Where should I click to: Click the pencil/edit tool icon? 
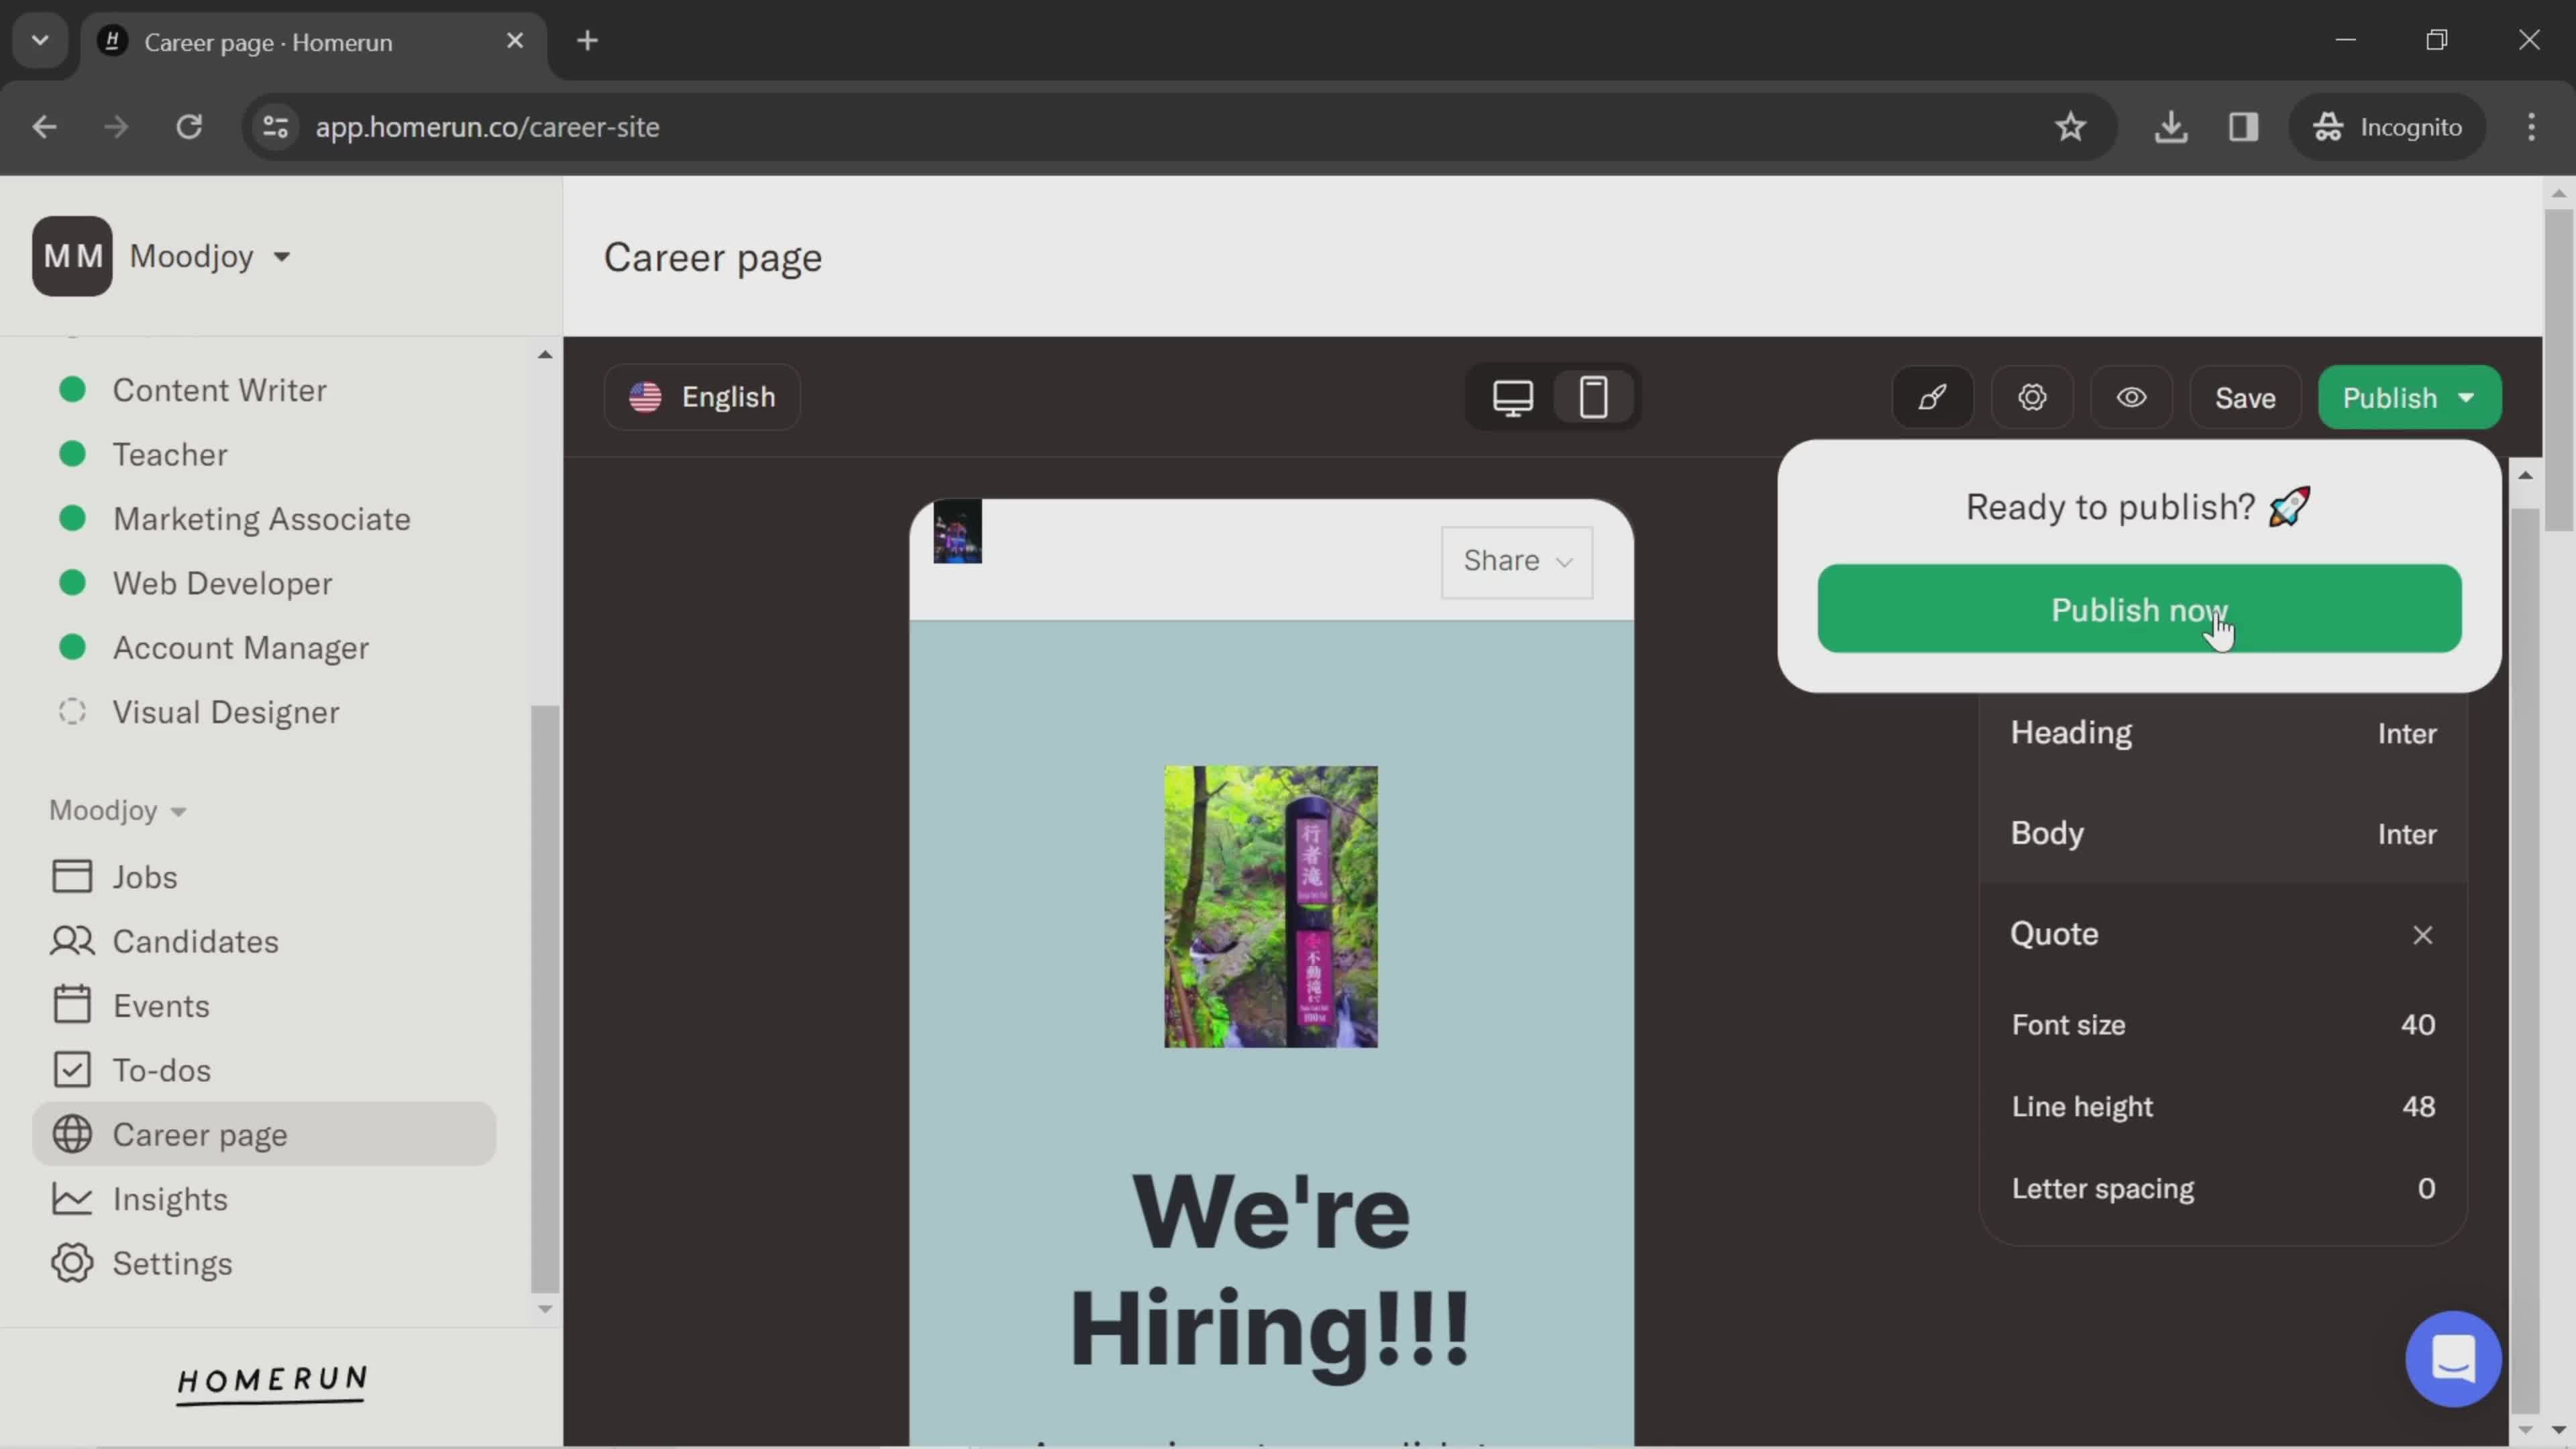coord(1932,396)
